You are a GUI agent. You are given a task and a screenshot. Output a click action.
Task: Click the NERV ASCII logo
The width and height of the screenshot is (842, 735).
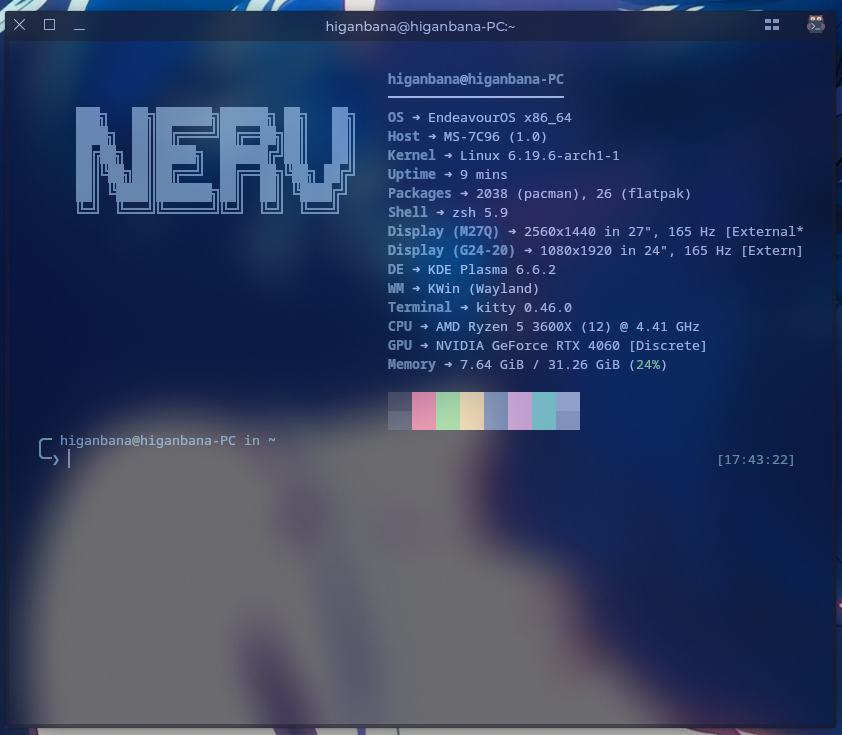(215, 160)
